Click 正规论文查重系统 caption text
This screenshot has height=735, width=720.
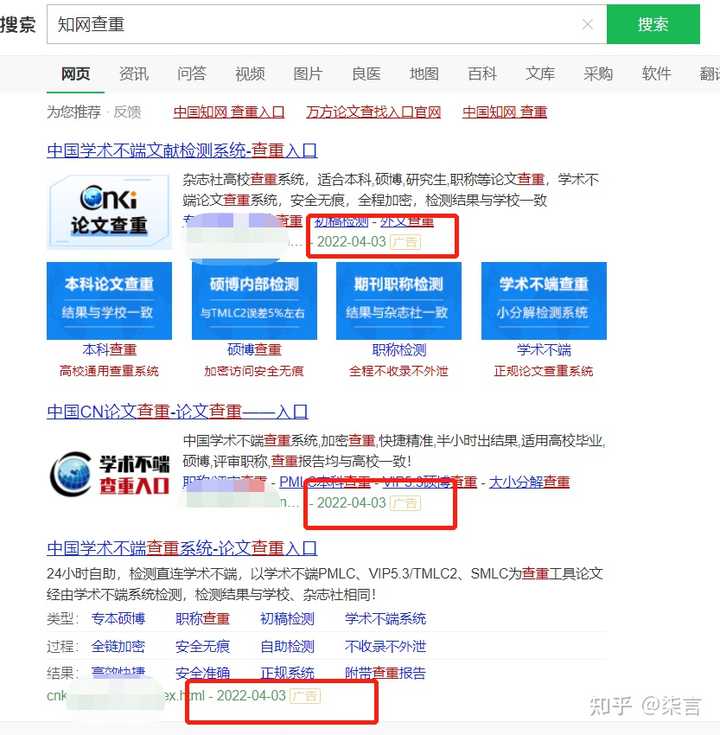coord(543,371)
